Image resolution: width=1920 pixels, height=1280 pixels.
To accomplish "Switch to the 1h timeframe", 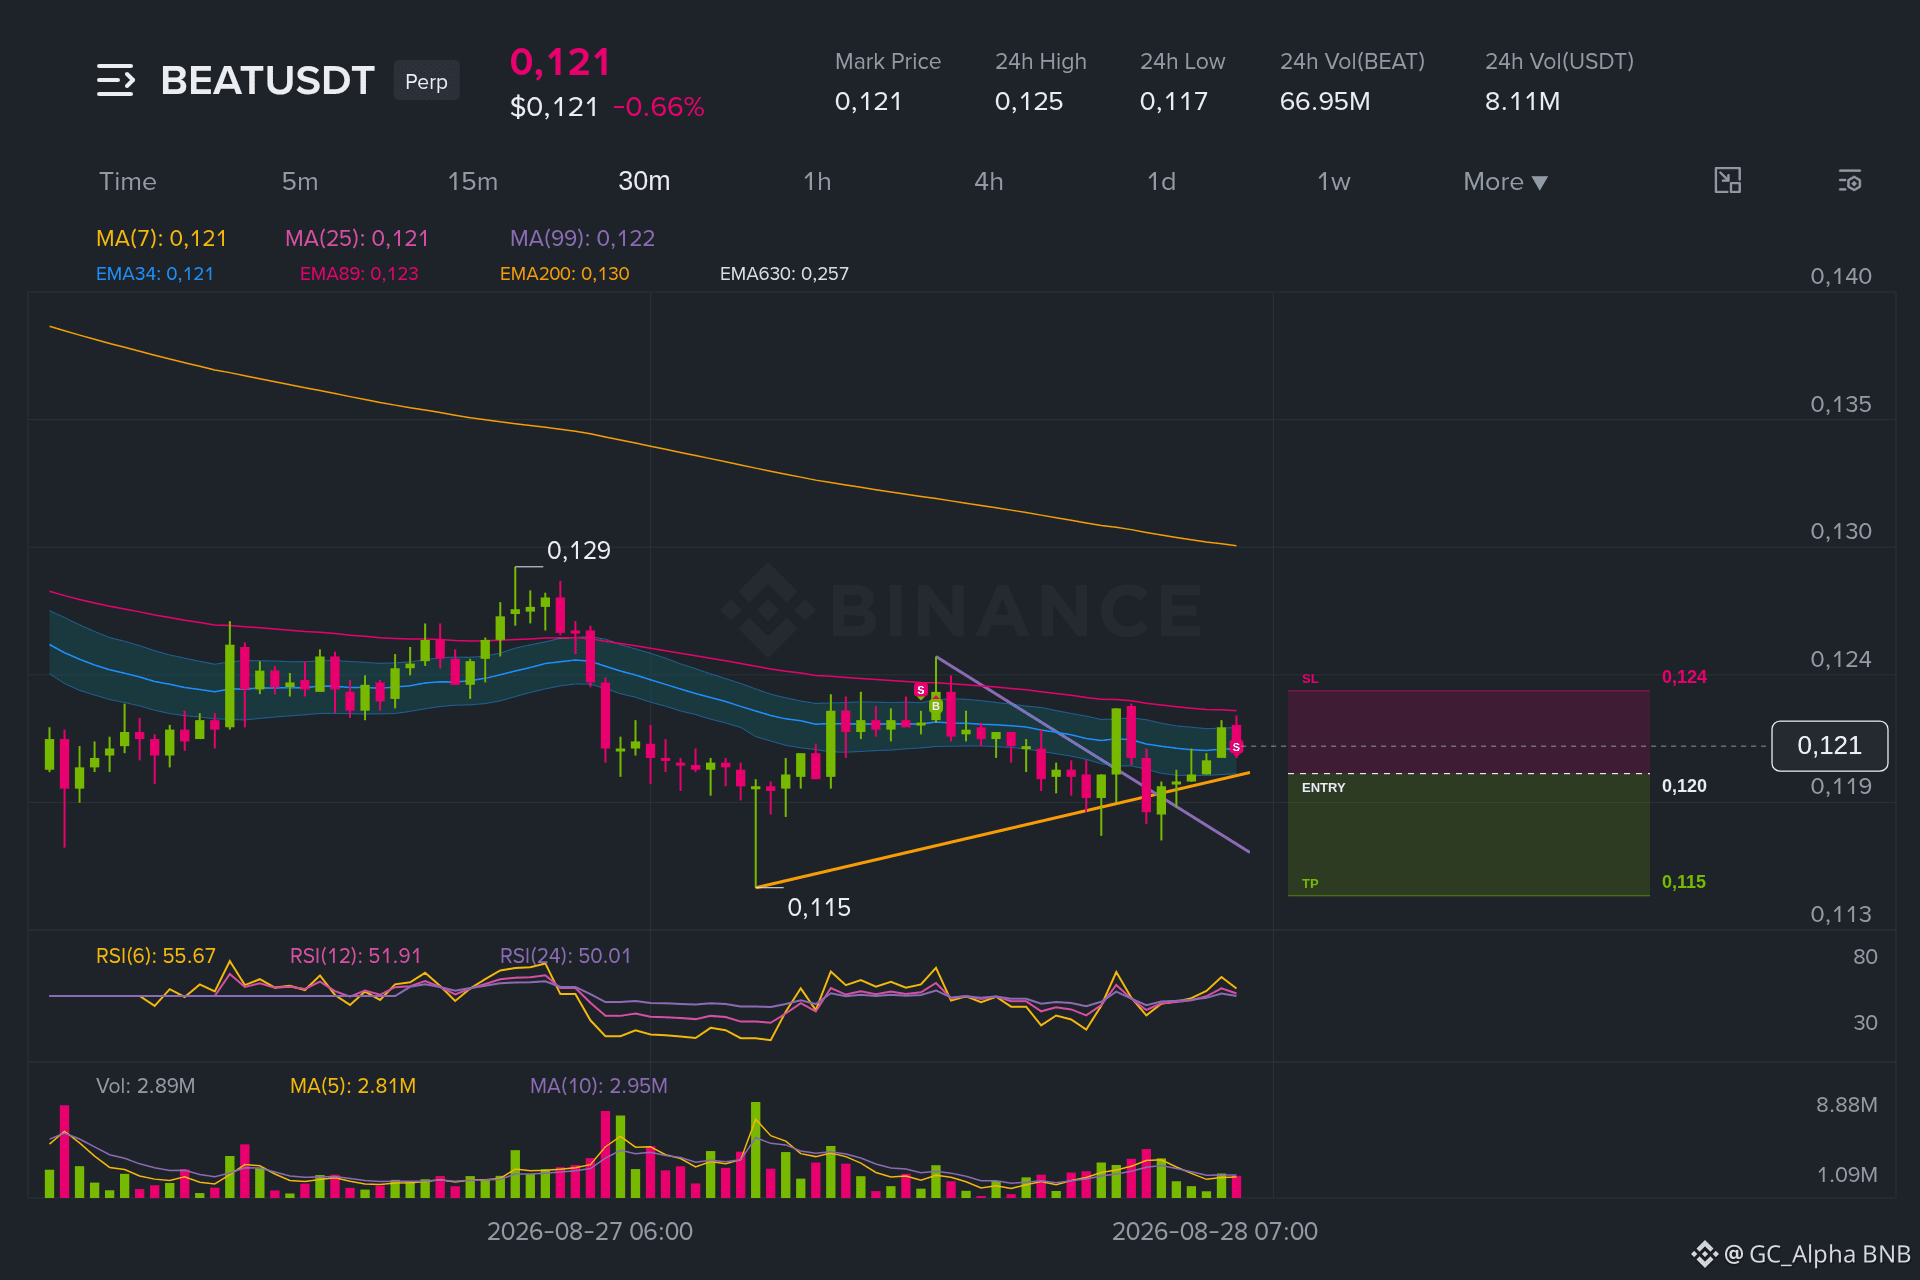I will point(817,181).
